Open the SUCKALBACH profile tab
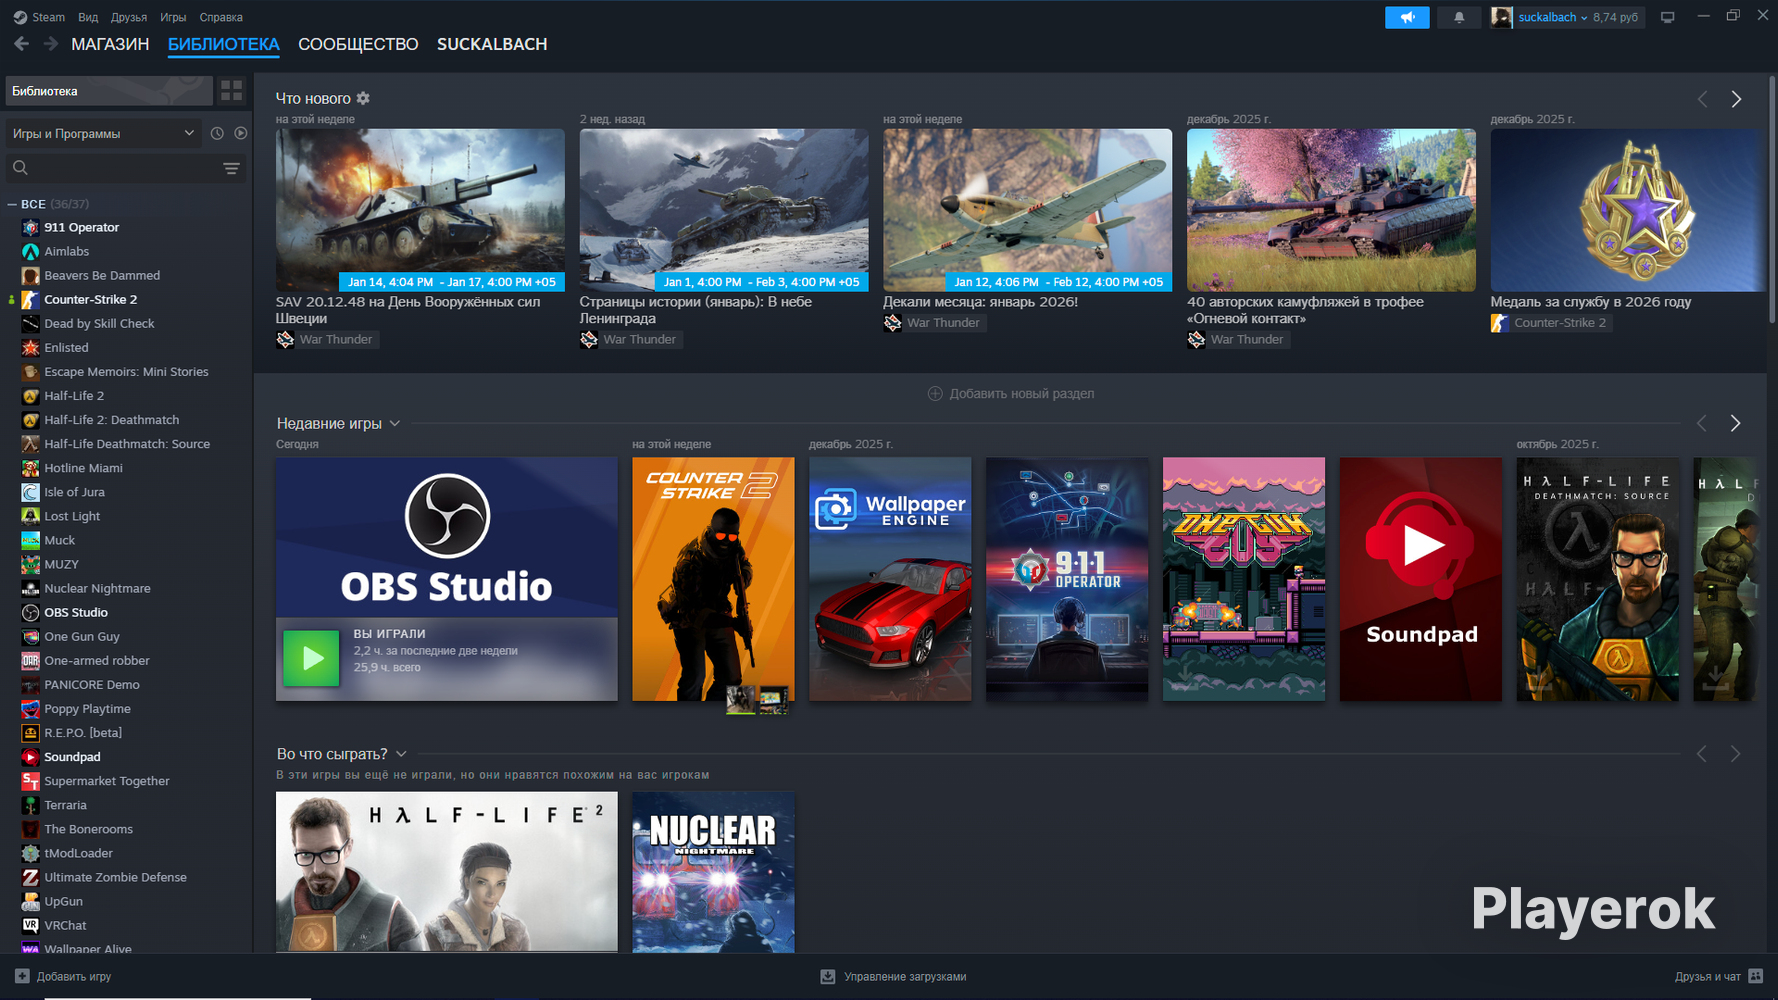 [492, 44]
